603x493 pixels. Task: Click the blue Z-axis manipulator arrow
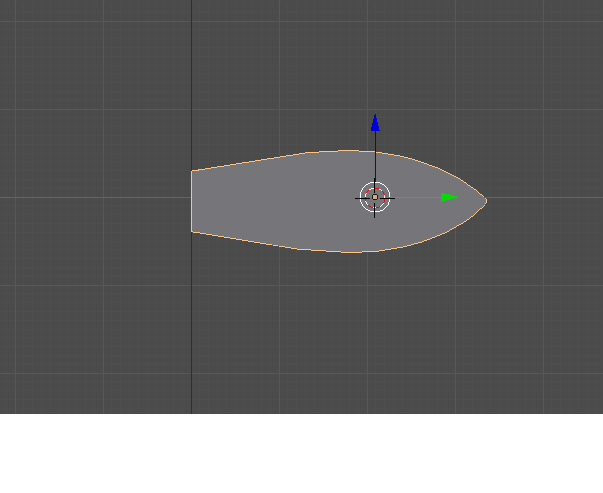[x=375, y=123]
